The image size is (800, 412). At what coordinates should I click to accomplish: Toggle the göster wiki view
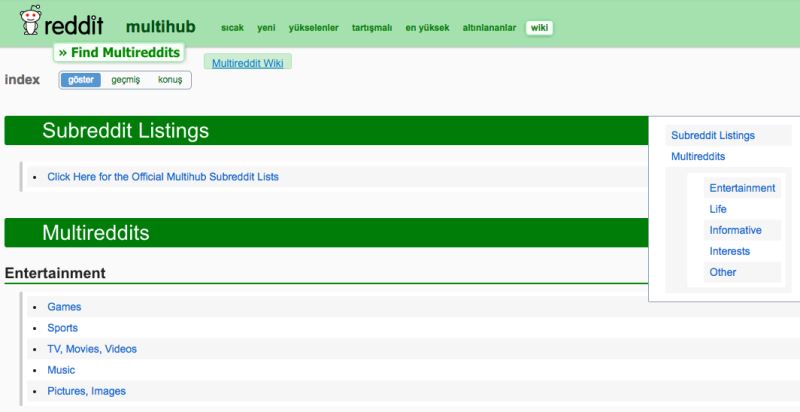click(x=80, y=80)
